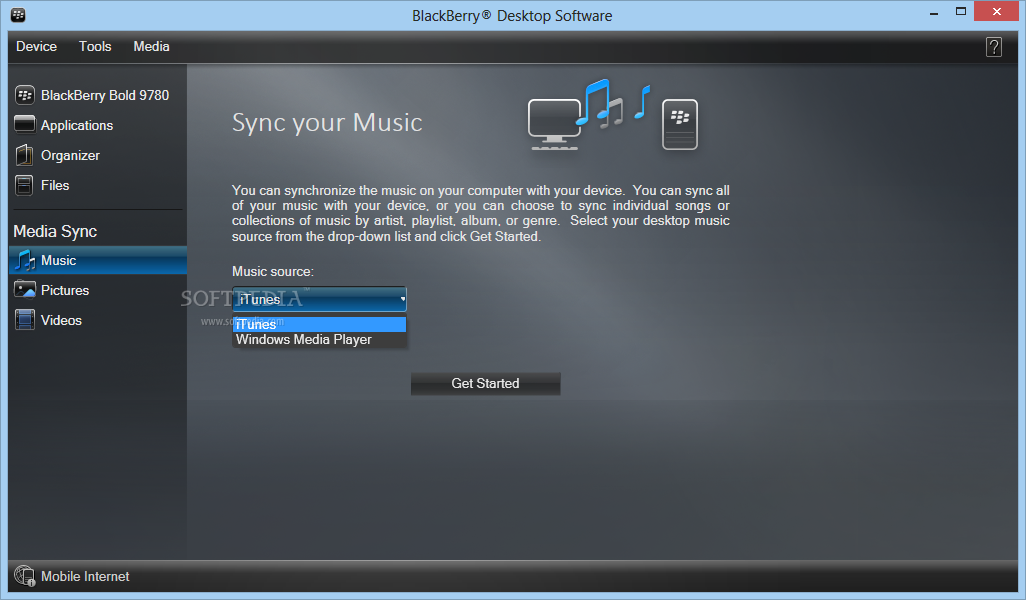The width and height of the screenshot is (1026, 600).
Task: Open help with the question mark icon
Action: [993, 47]
